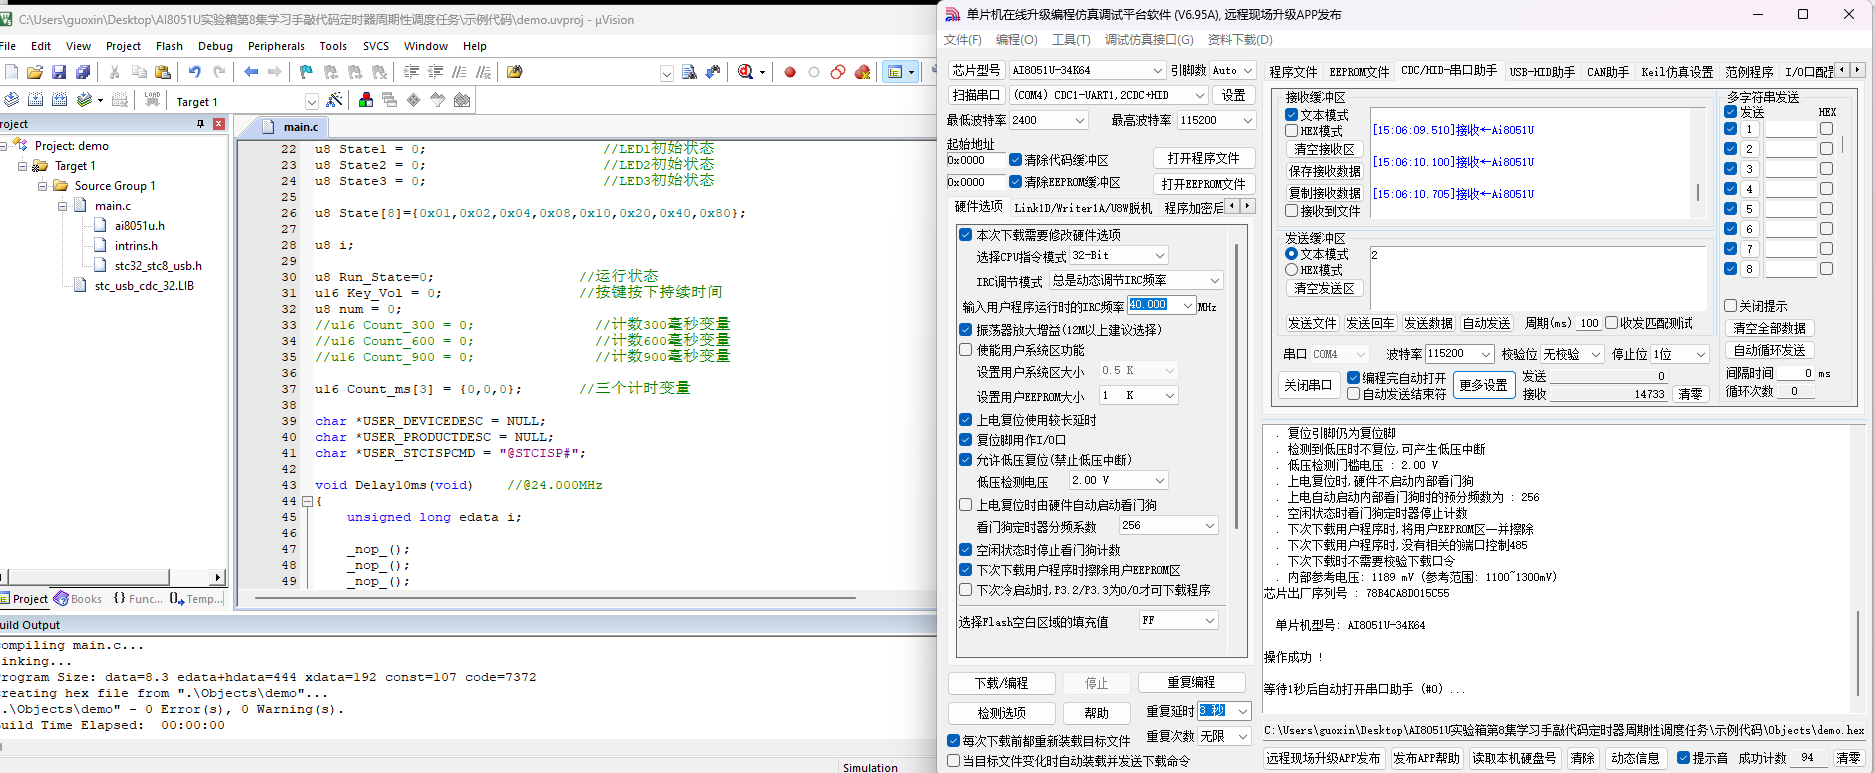Viewport: 1875px width, 773px height.
Task: Open the 重复延时 dropdown
Action: (1224, 711)
